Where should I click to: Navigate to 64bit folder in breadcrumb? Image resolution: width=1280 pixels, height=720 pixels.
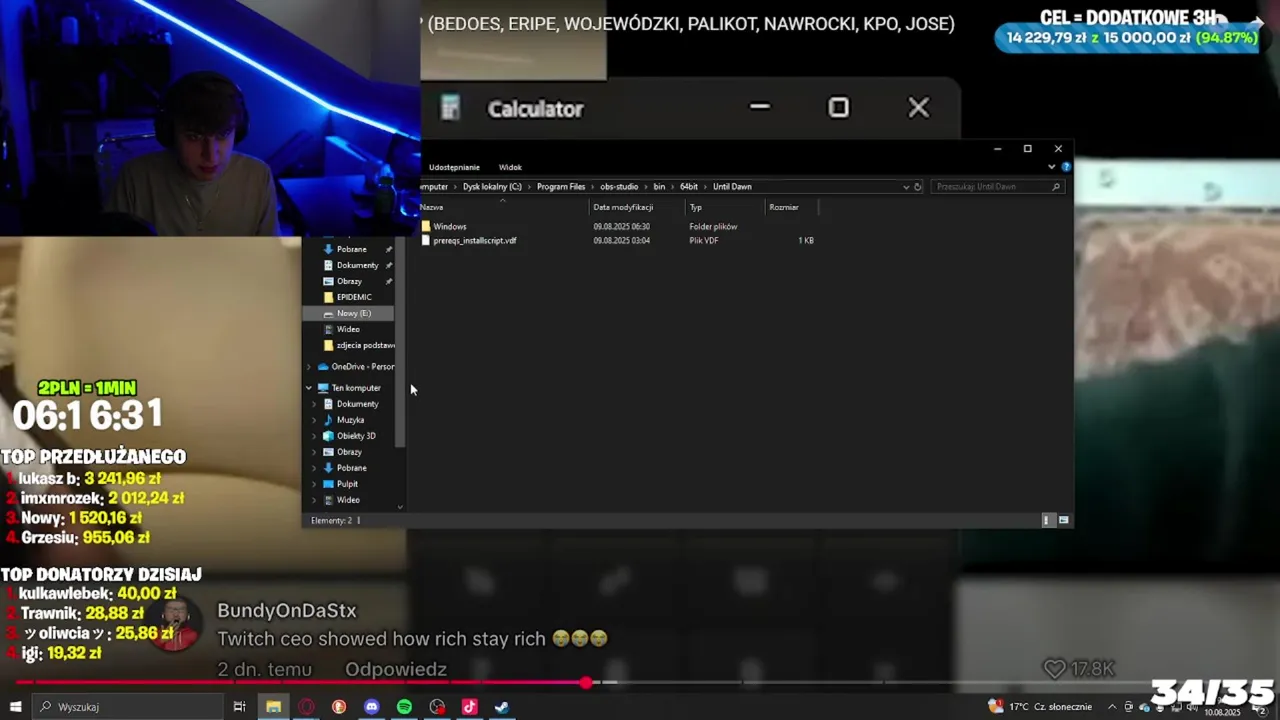coord(689,187)
